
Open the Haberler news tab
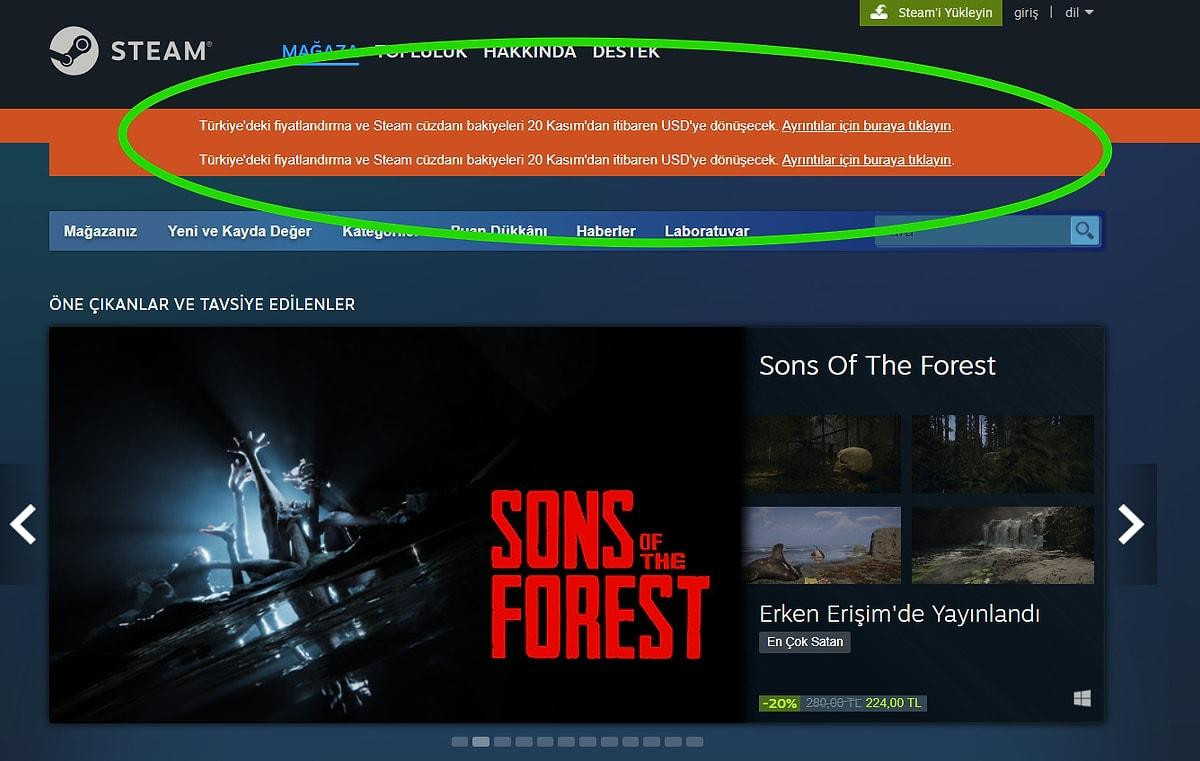click(606, 231)
